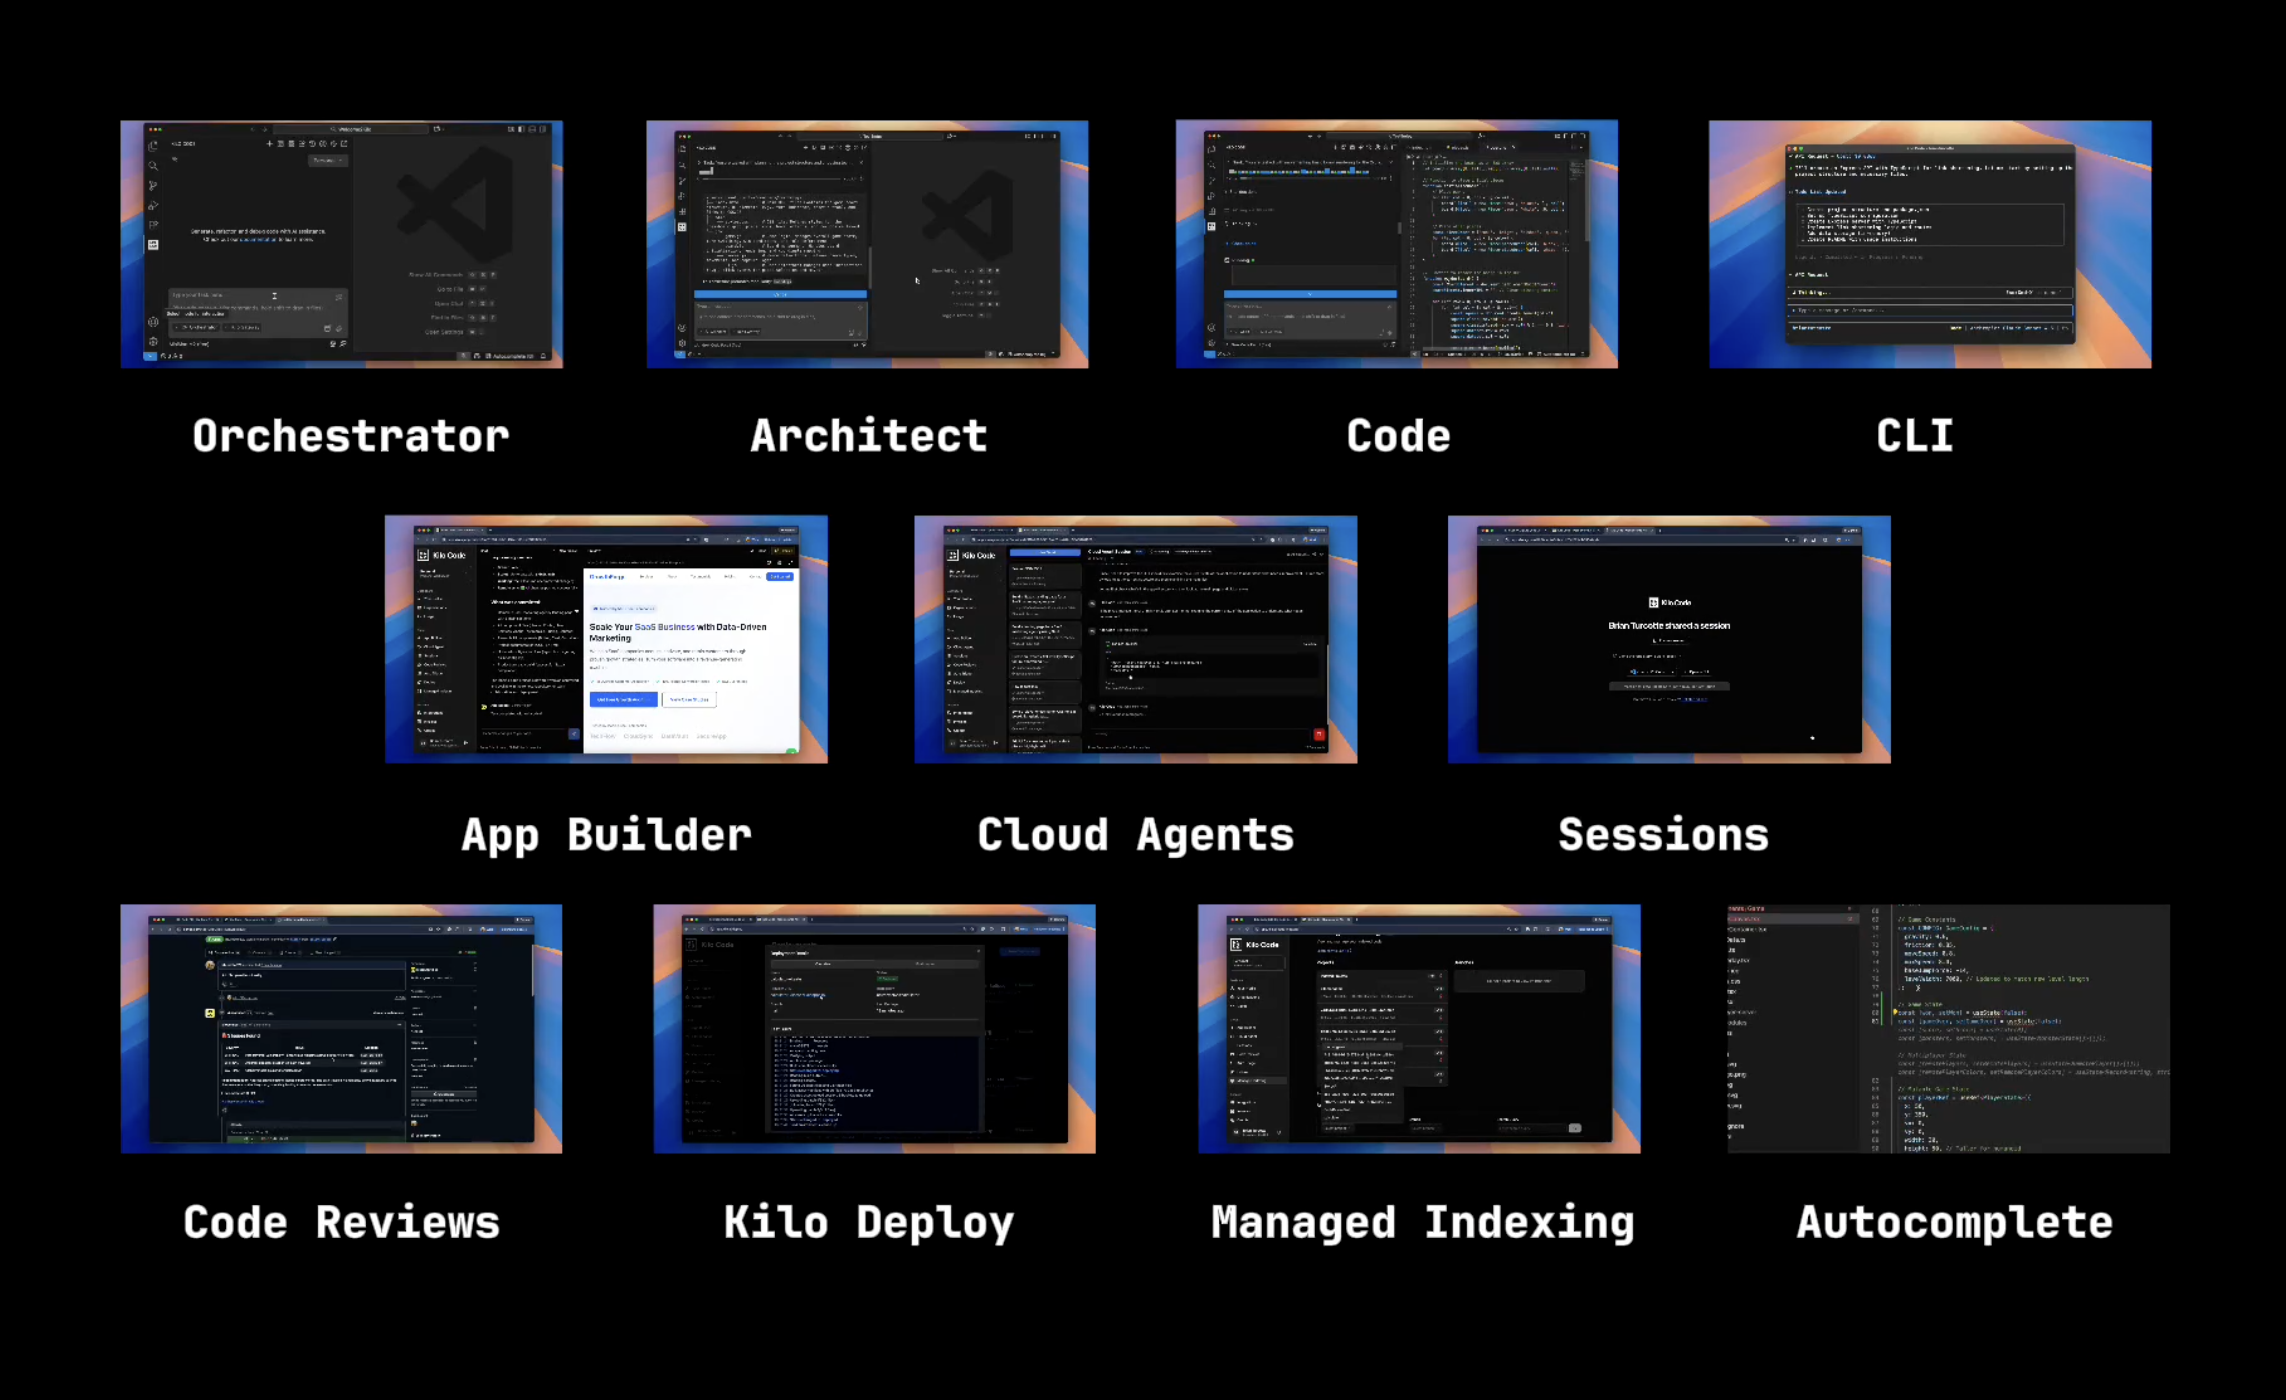Click the blue progress bar in the Code thumbnail
This screenshot has height=1400, width=2286.
[1310, 293]
